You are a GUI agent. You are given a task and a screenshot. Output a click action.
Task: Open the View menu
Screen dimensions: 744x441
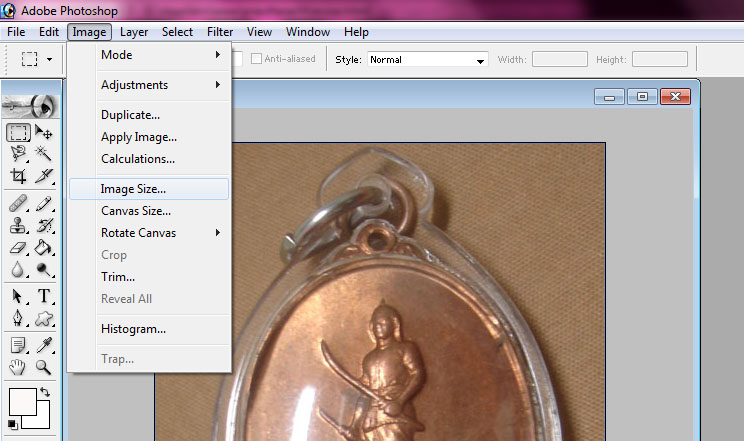pyautogui.click(x=259, y=32)
